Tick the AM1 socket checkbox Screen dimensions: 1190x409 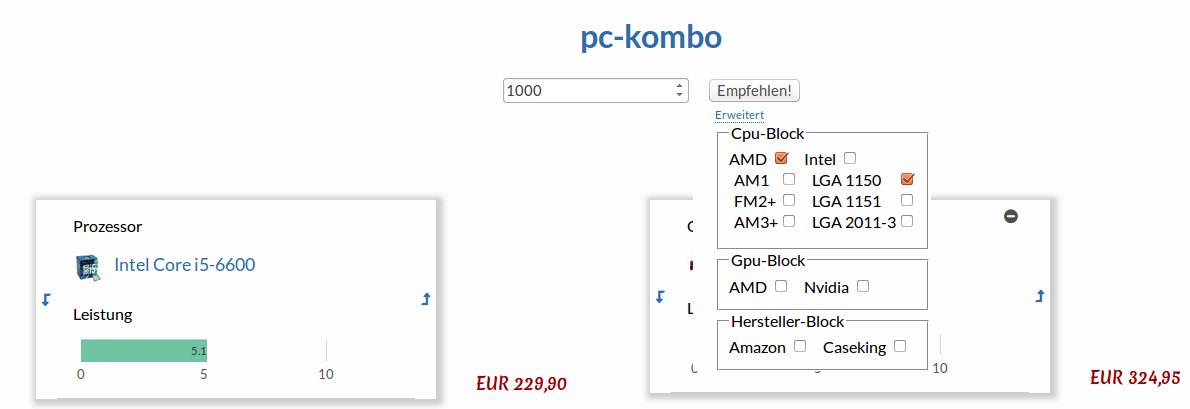click(x=789, y=180)
